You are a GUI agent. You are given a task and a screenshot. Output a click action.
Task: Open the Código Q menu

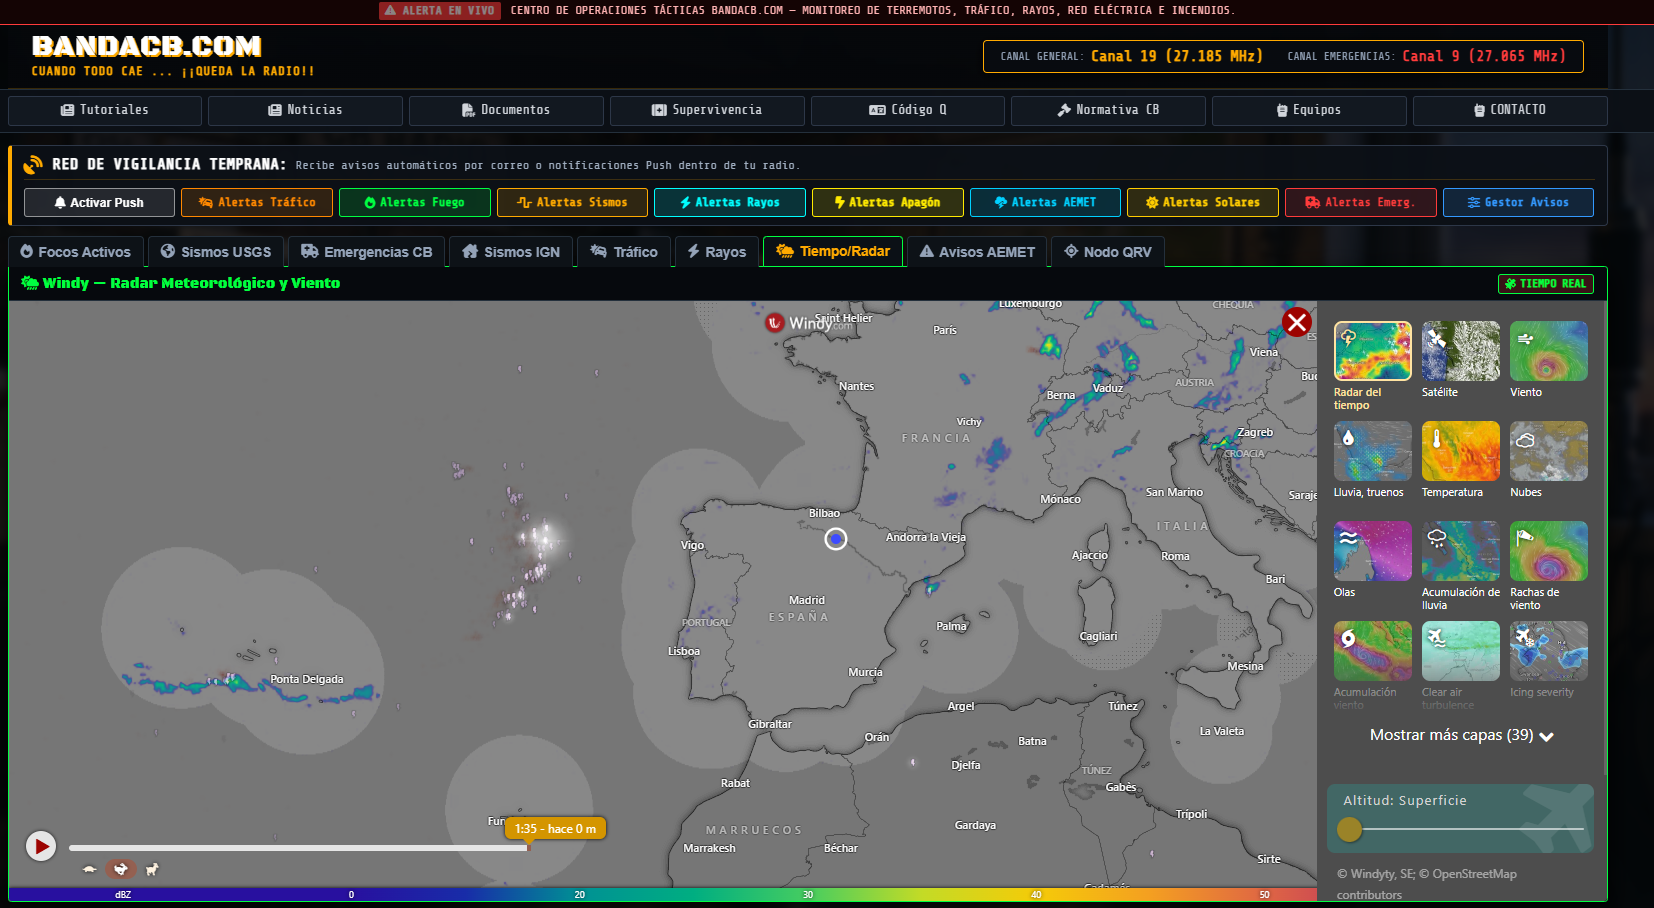tap(907, 110)
